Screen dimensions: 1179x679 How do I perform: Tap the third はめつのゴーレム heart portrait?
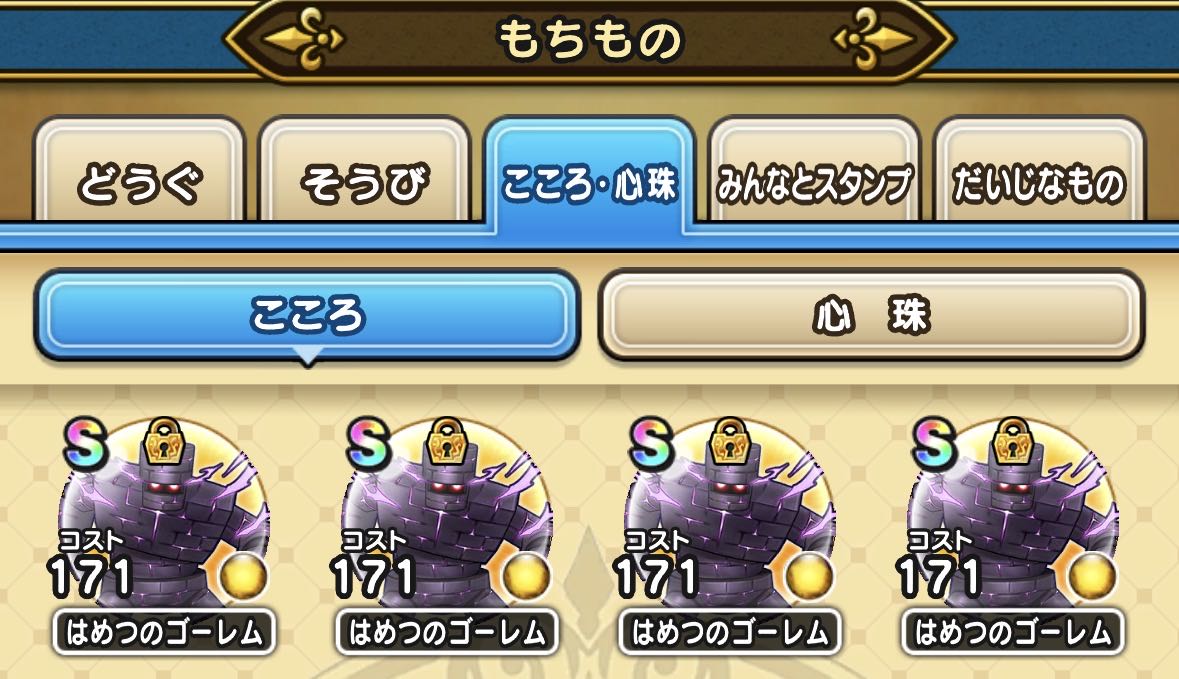[730, 517]
